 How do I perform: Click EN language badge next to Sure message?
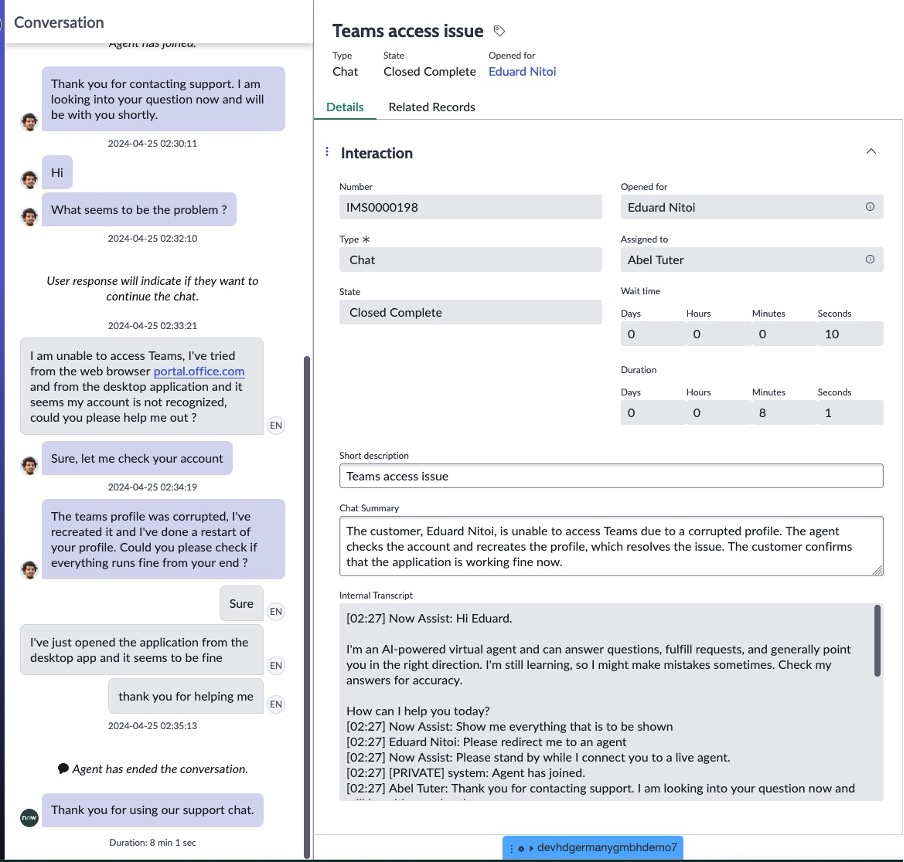(x=276, y=611)
